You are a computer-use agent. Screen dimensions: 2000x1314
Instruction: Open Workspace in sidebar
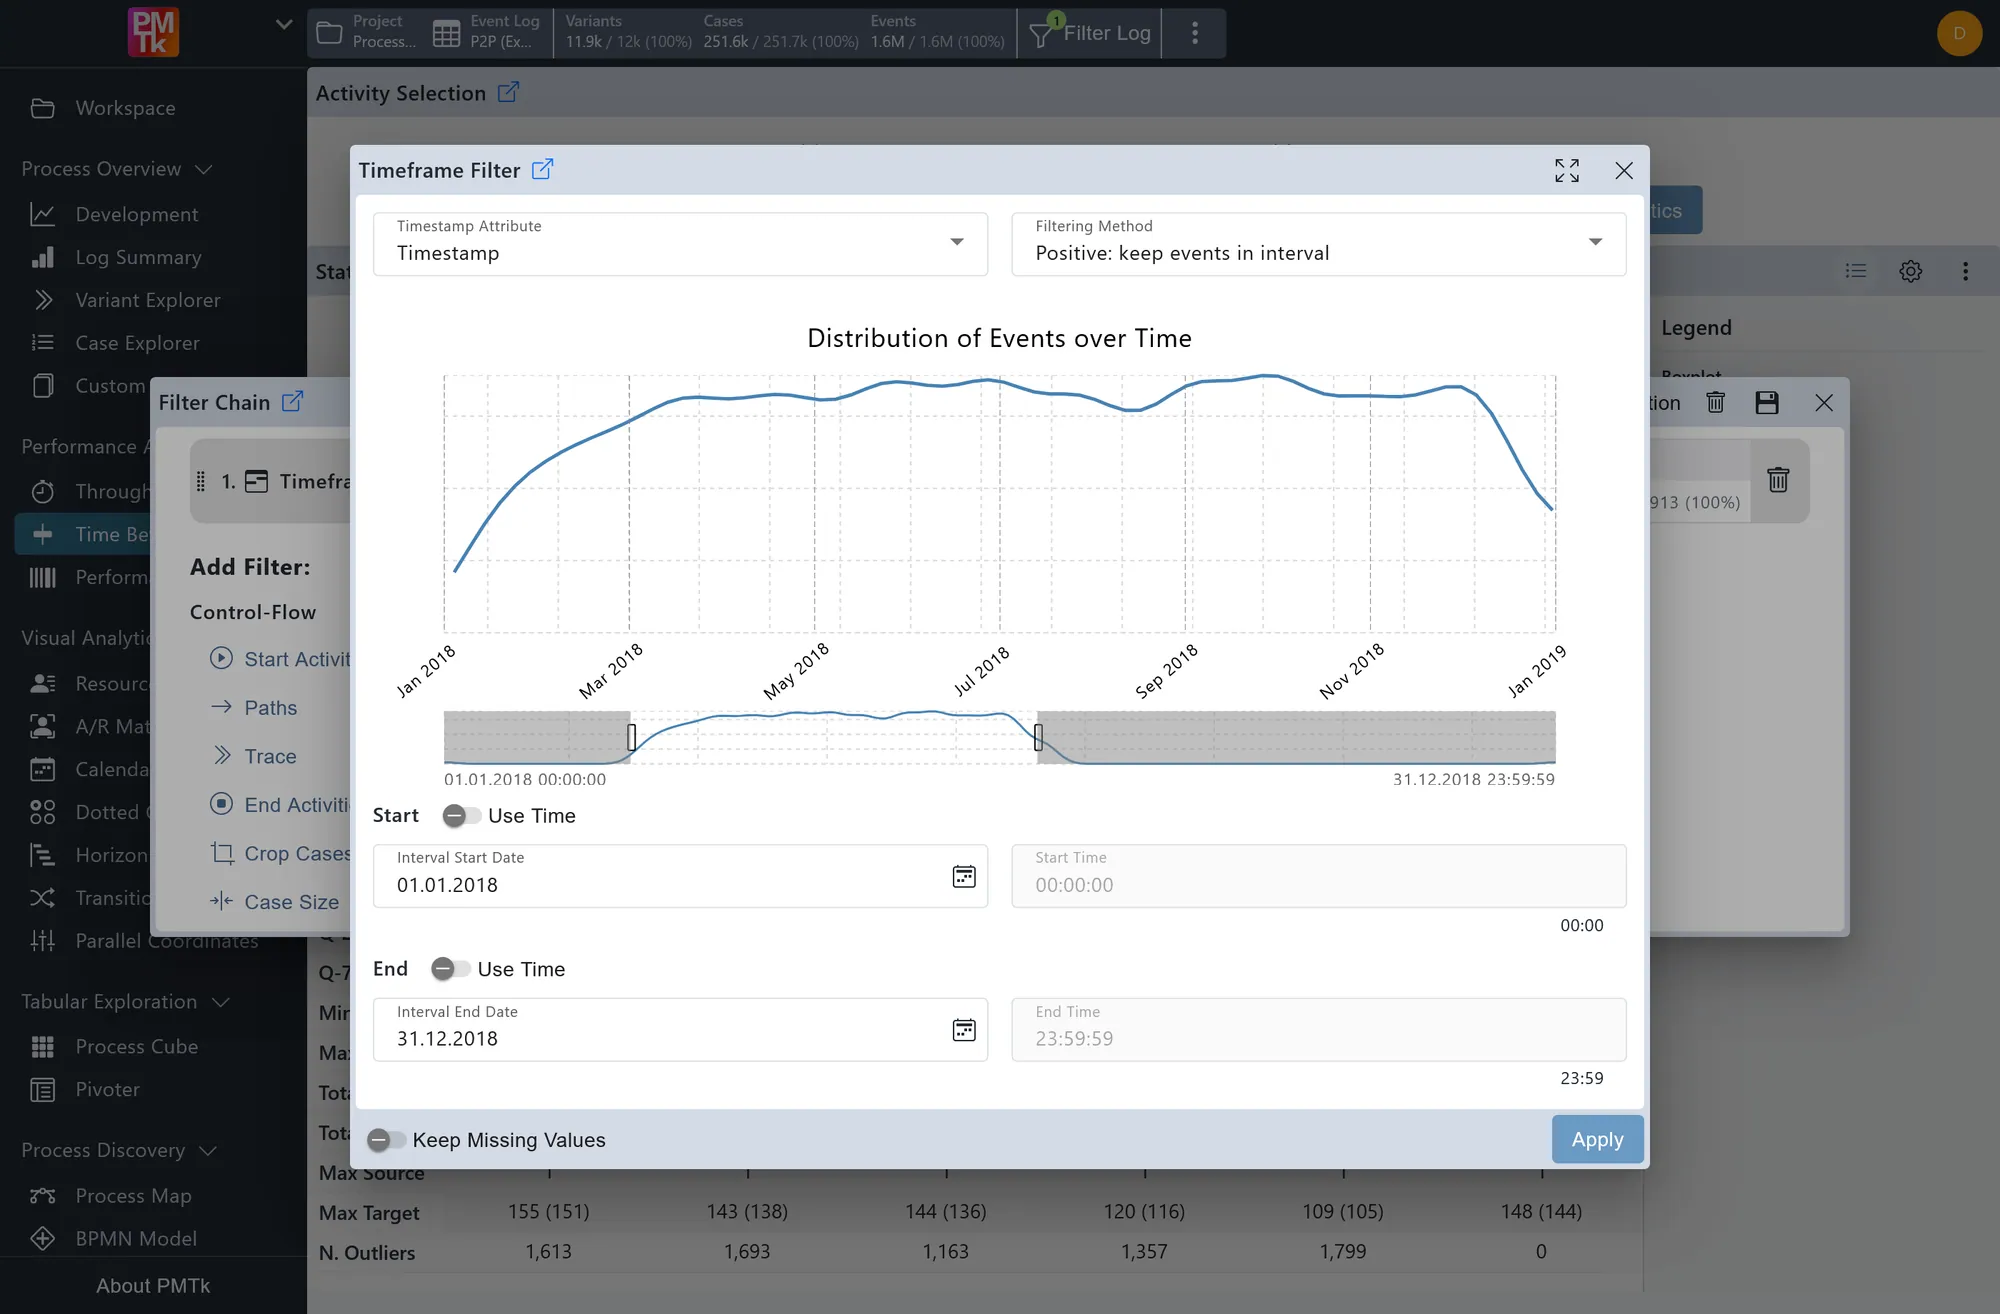(125, 108)
